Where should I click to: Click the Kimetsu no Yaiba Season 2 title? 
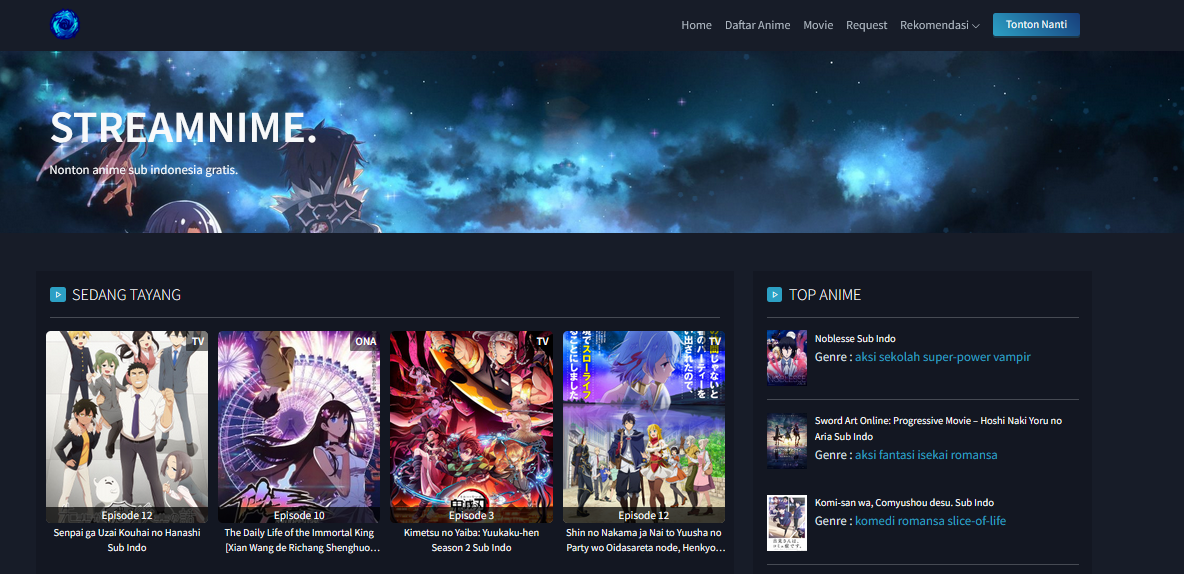[x=471, y=540]
